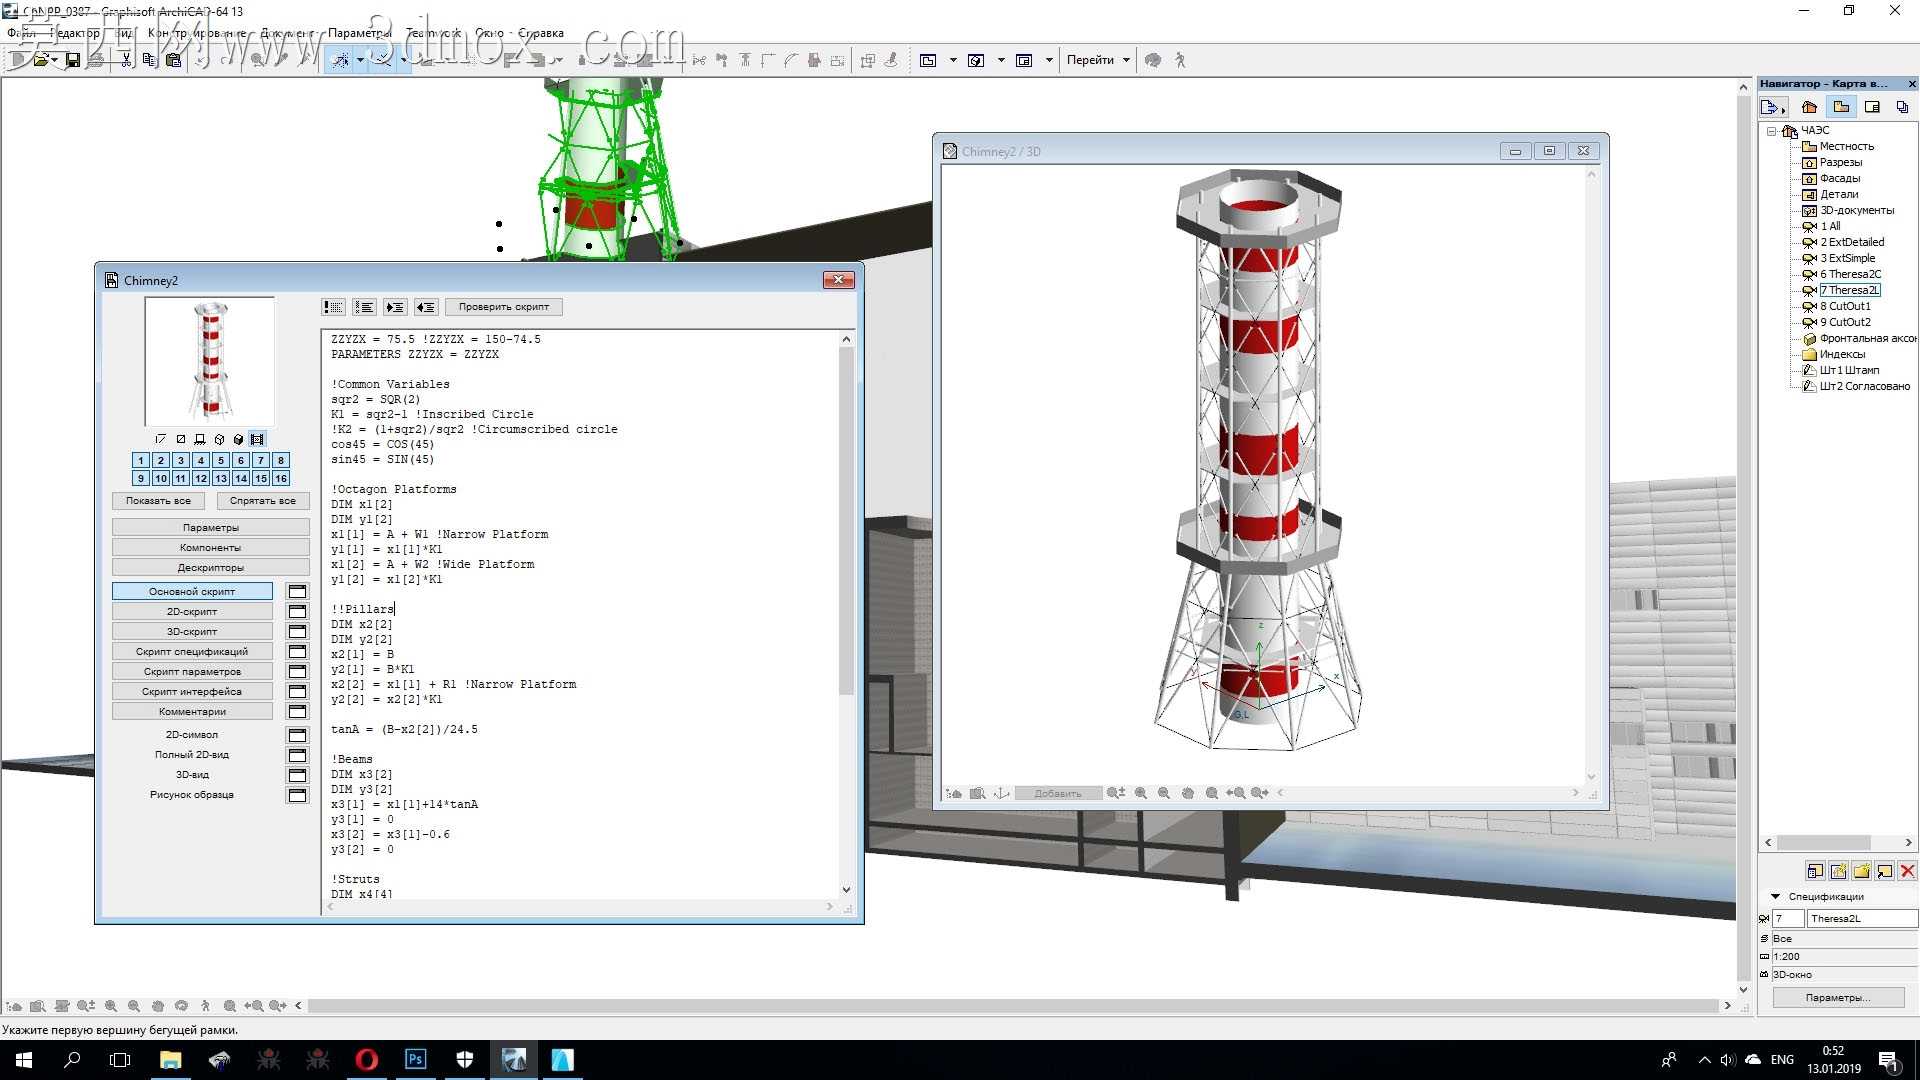The image size is (1920, 1080).
Task: Click Navigator horizontal scrollbar thumb
Action: (1823, 843)
